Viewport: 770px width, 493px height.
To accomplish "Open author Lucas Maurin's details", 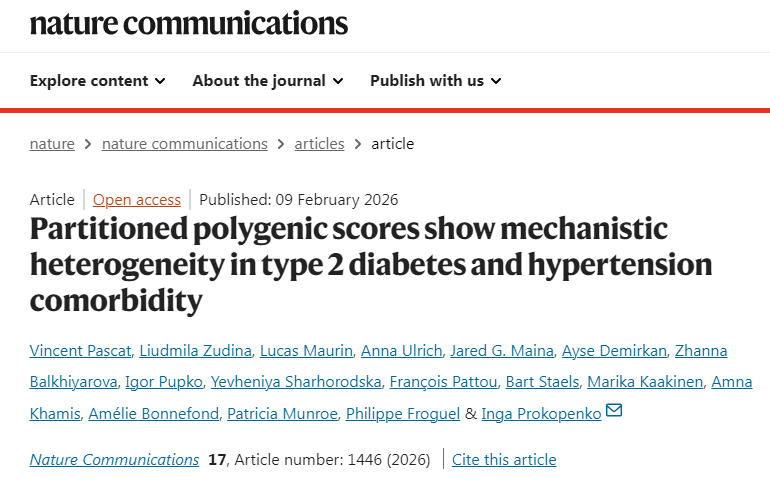I will point(306,351).
